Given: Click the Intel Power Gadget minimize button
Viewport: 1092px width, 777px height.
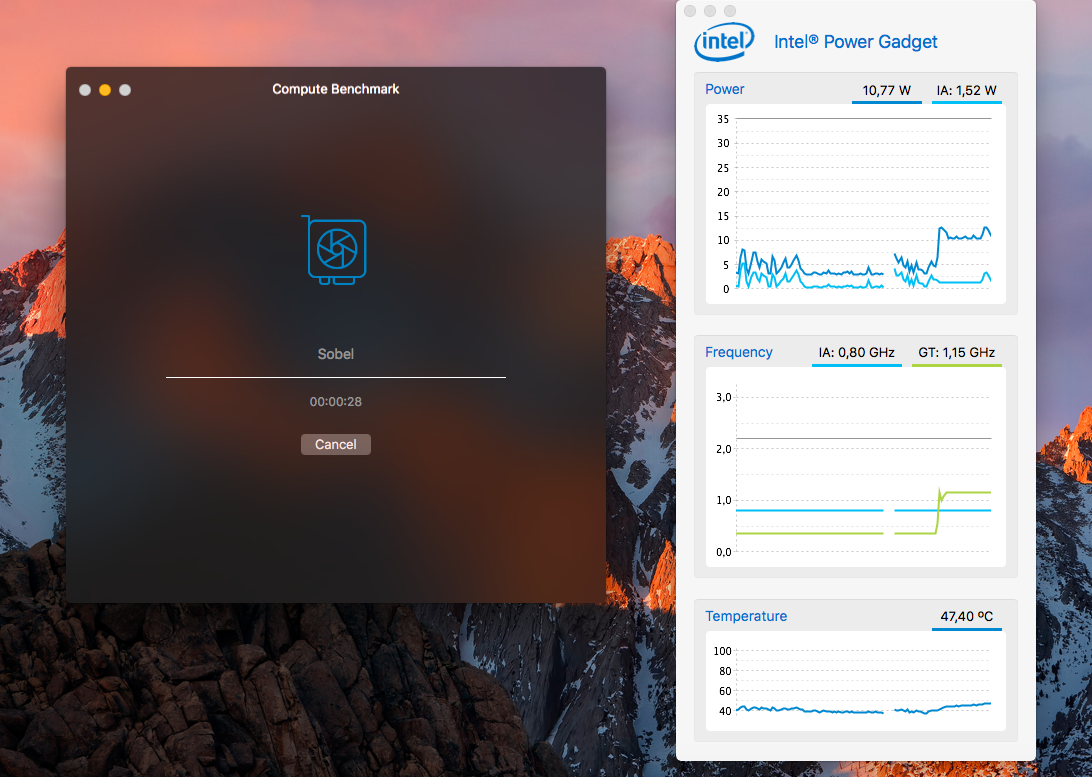Looking at the screenshot, I should pyautogui.click(x=710, y=11).
